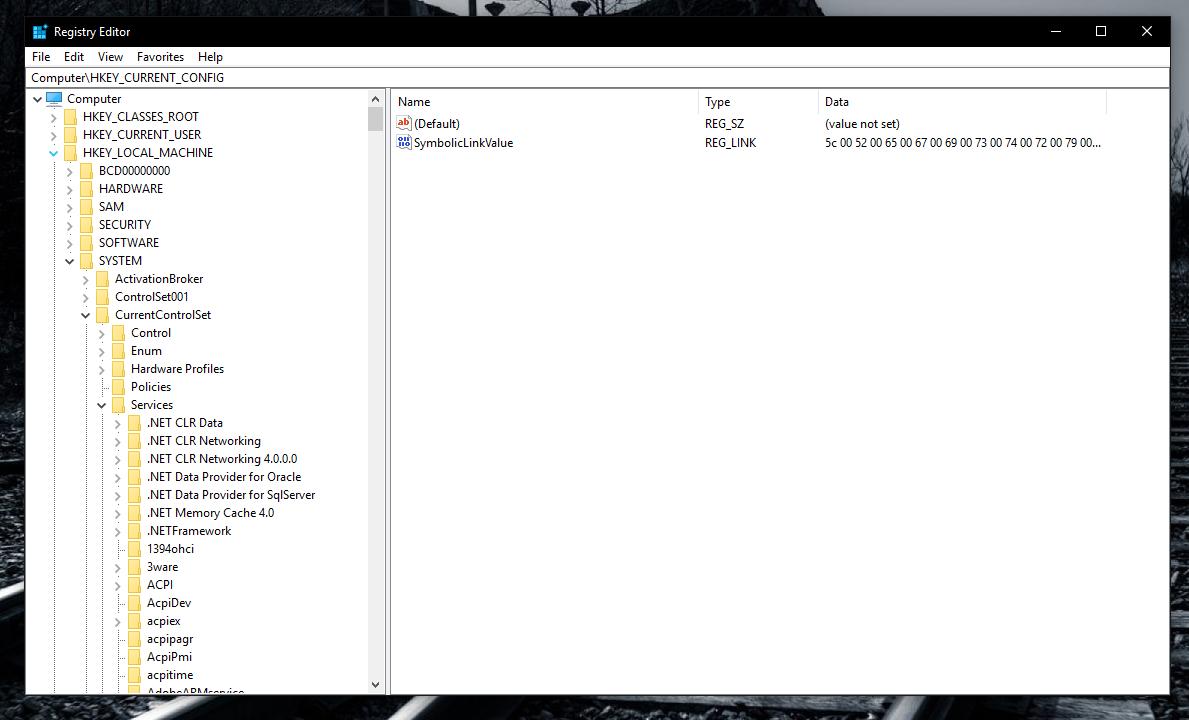Sort values by Data column header

pyautogui.click(x=962, y=102)
